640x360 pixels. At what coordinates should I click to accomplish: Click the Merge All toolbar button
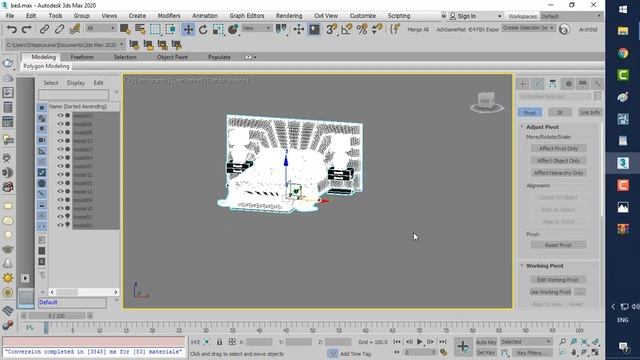pyautogui.click(x=418, y=29)
